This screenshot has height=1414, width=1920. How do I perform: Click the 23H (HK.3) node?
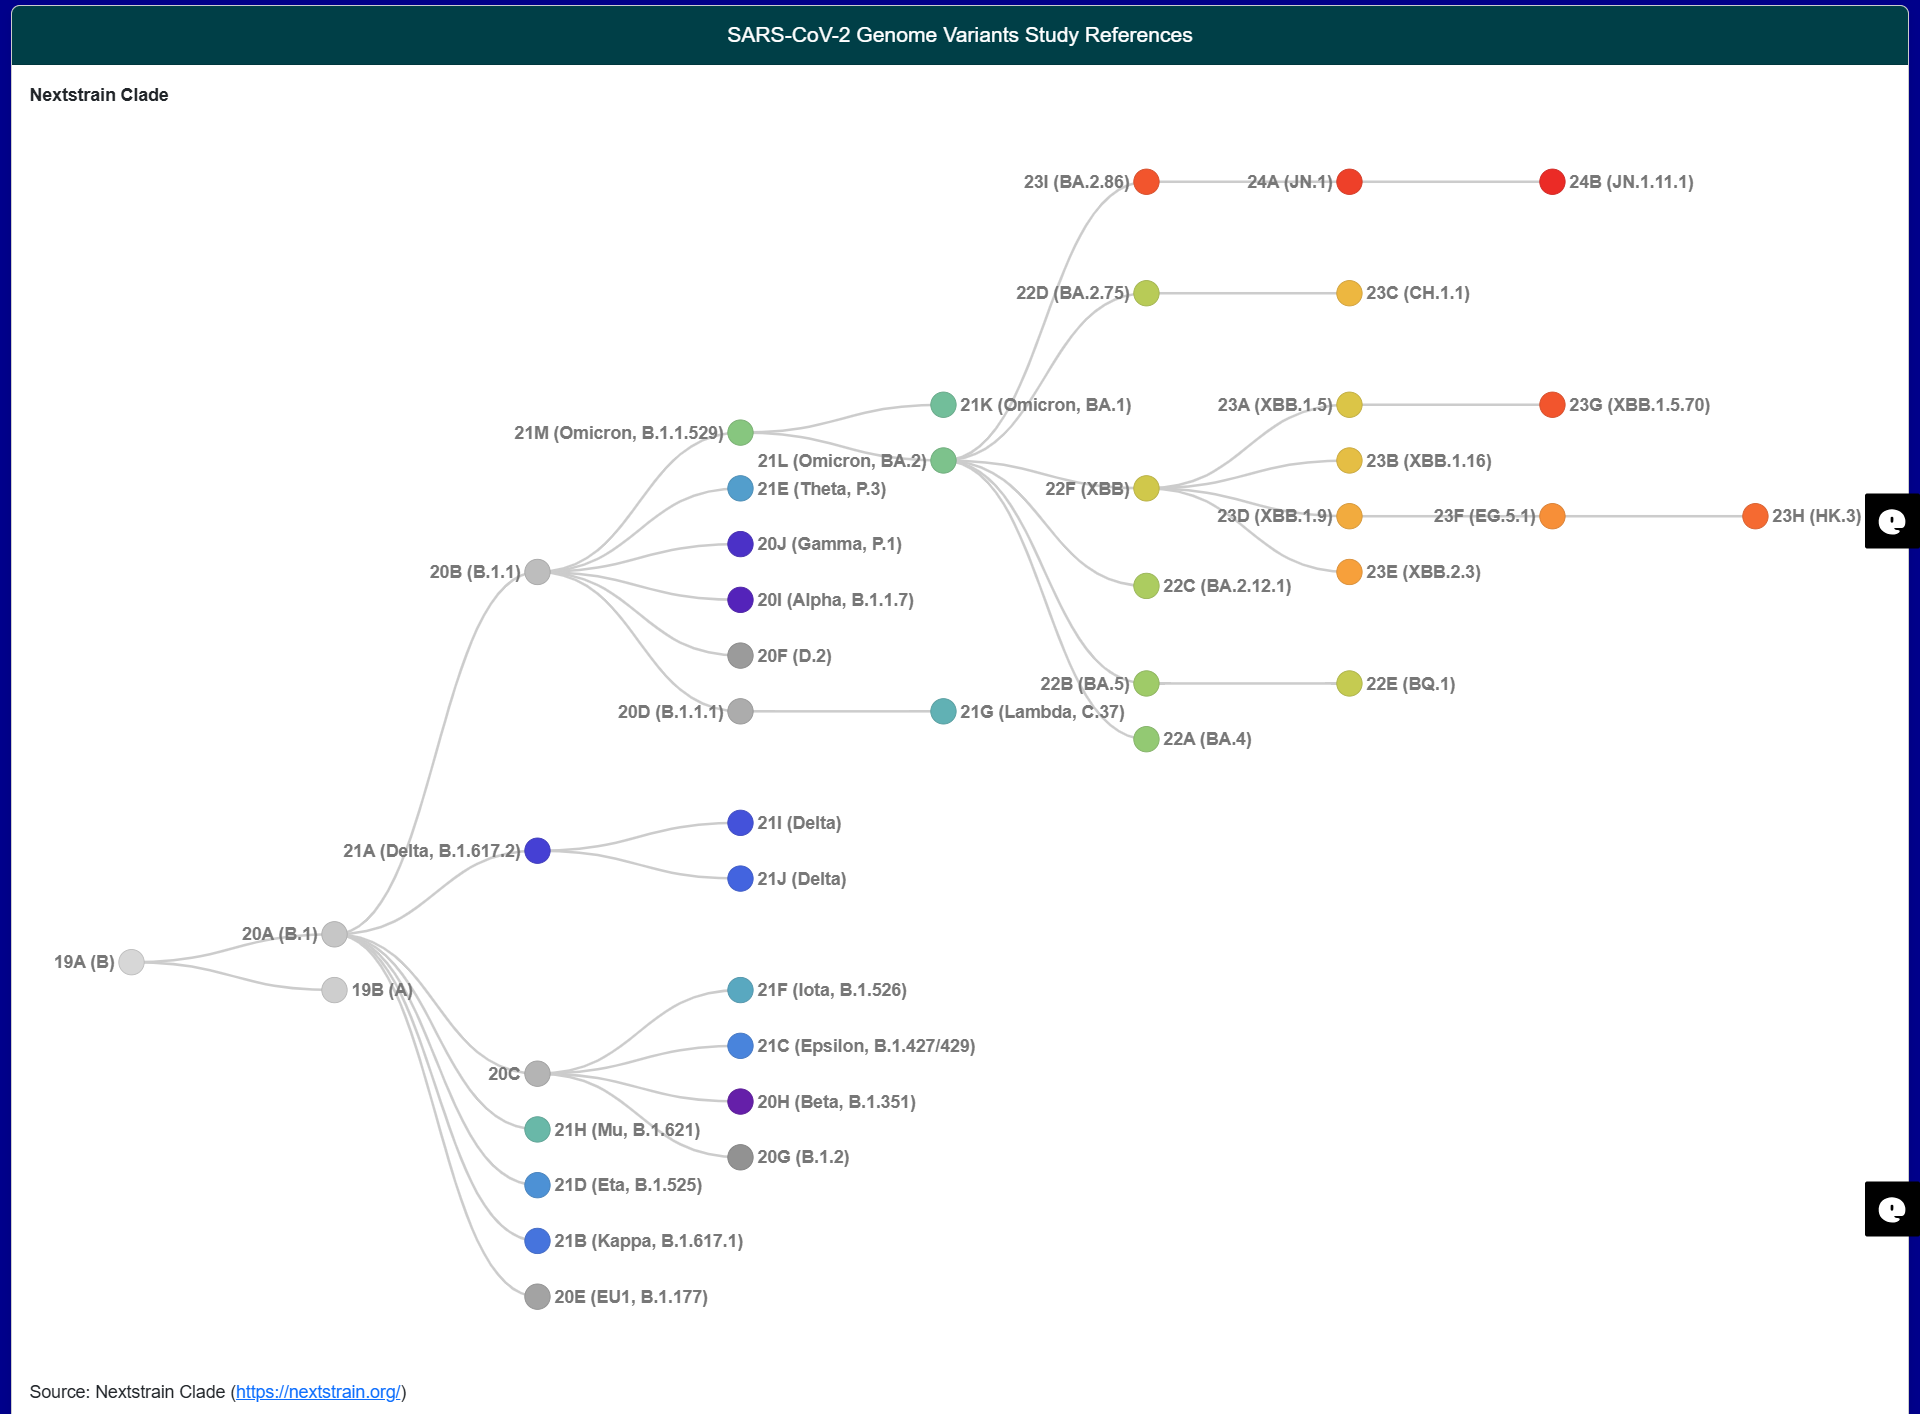pos(1755,516)
